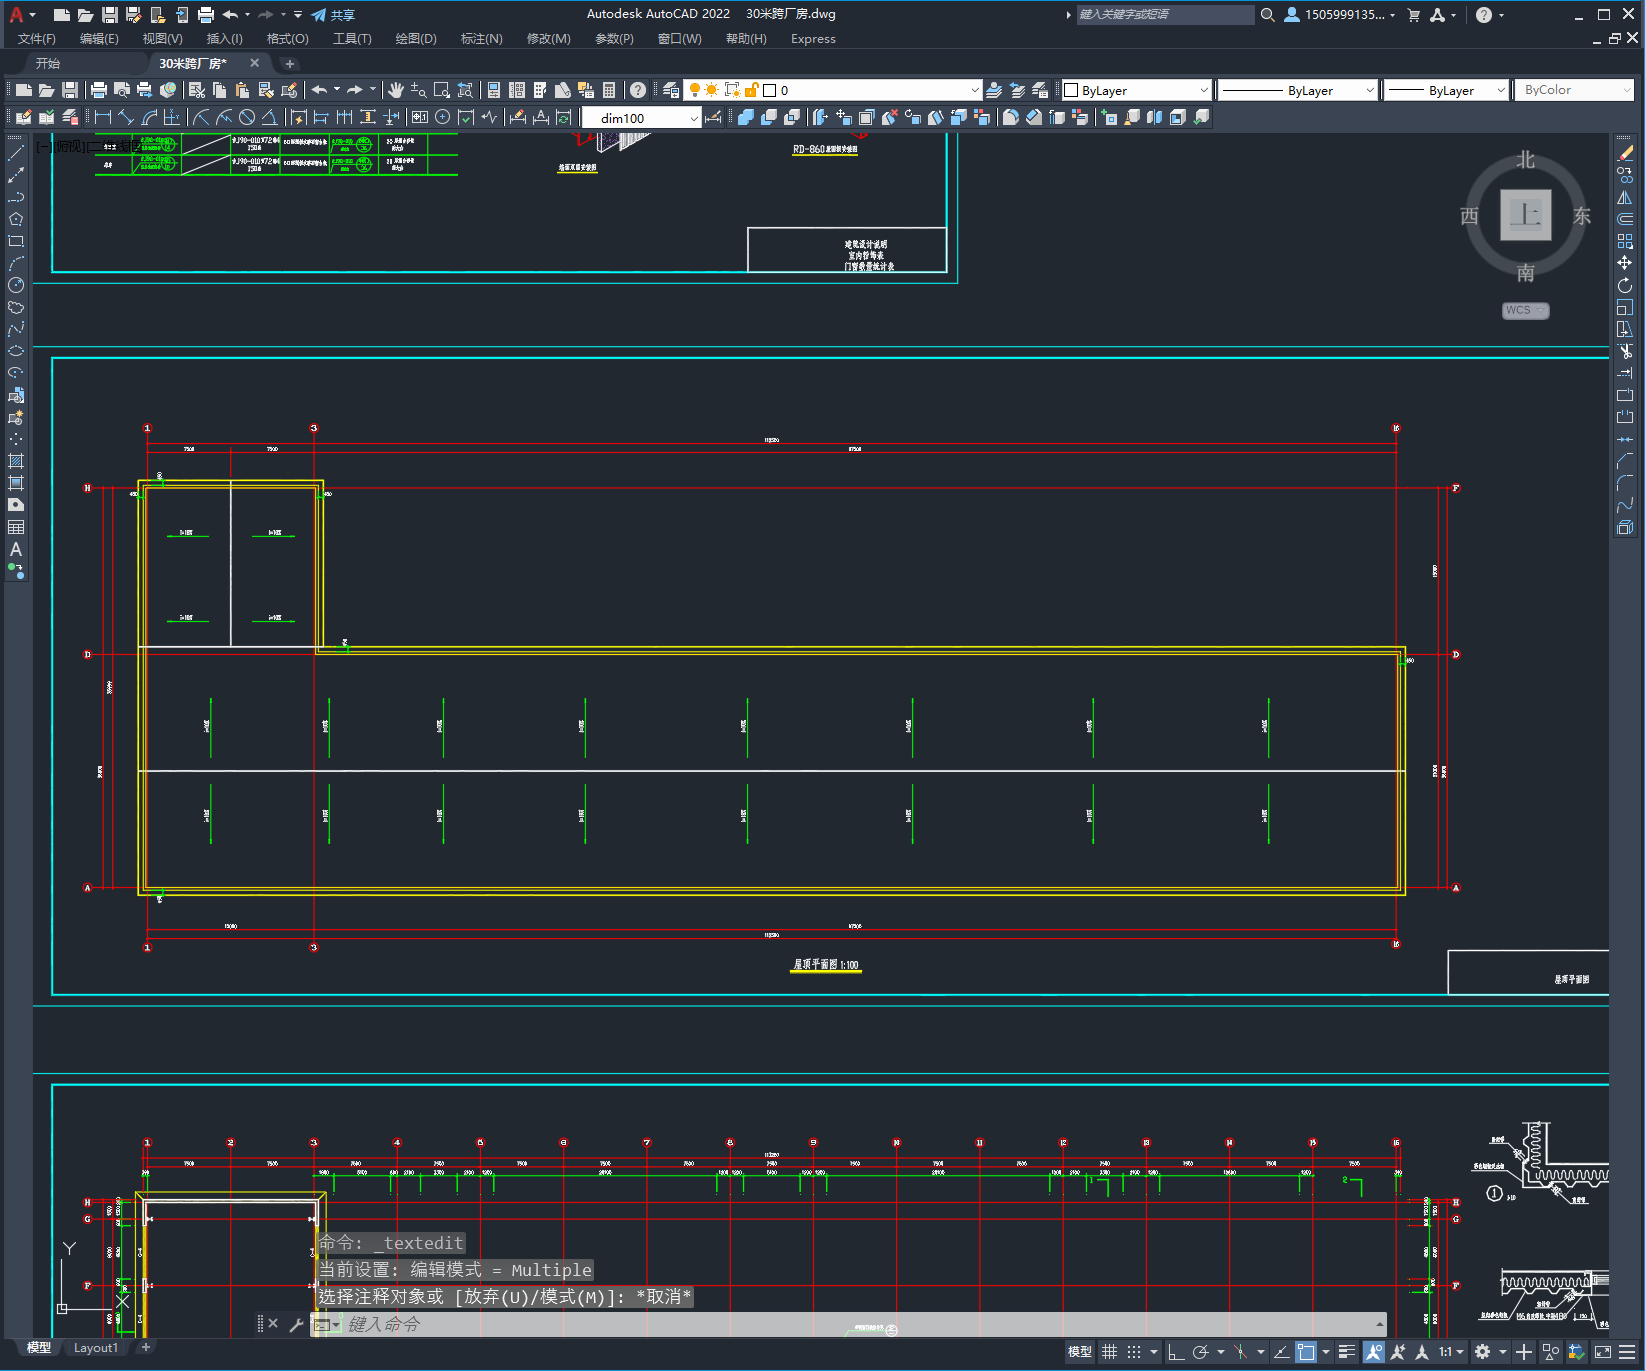The height and width of the screenshot is (1371, 1645).
Task: Click the 上 top face of ViewCube
Action: (x=1525, y=215)
